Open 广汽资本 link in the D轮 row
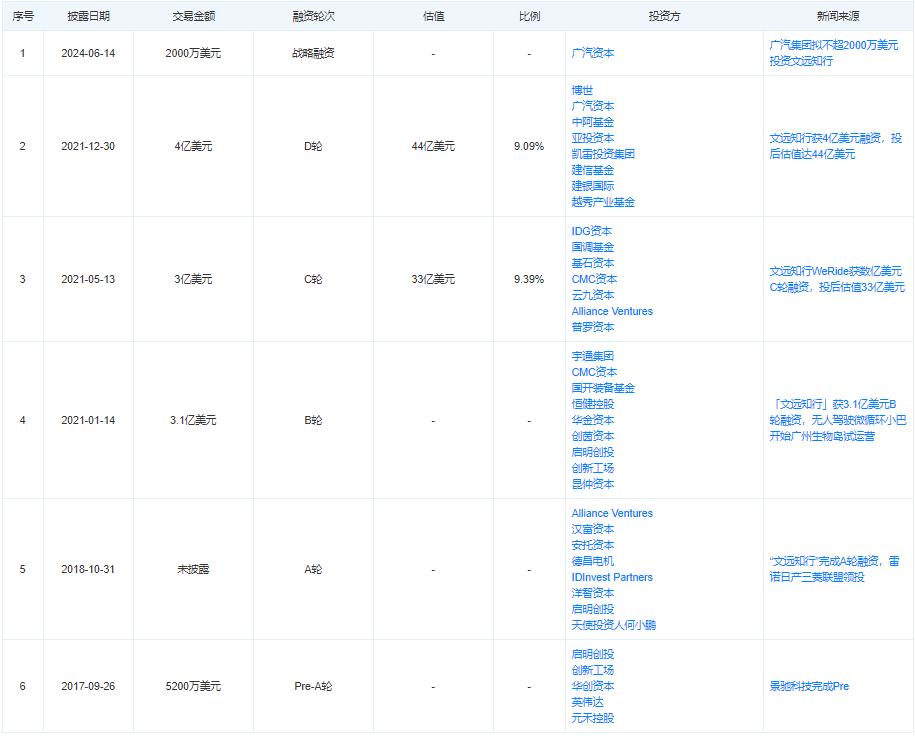The image size is (915, 738). tap(592, 106)
